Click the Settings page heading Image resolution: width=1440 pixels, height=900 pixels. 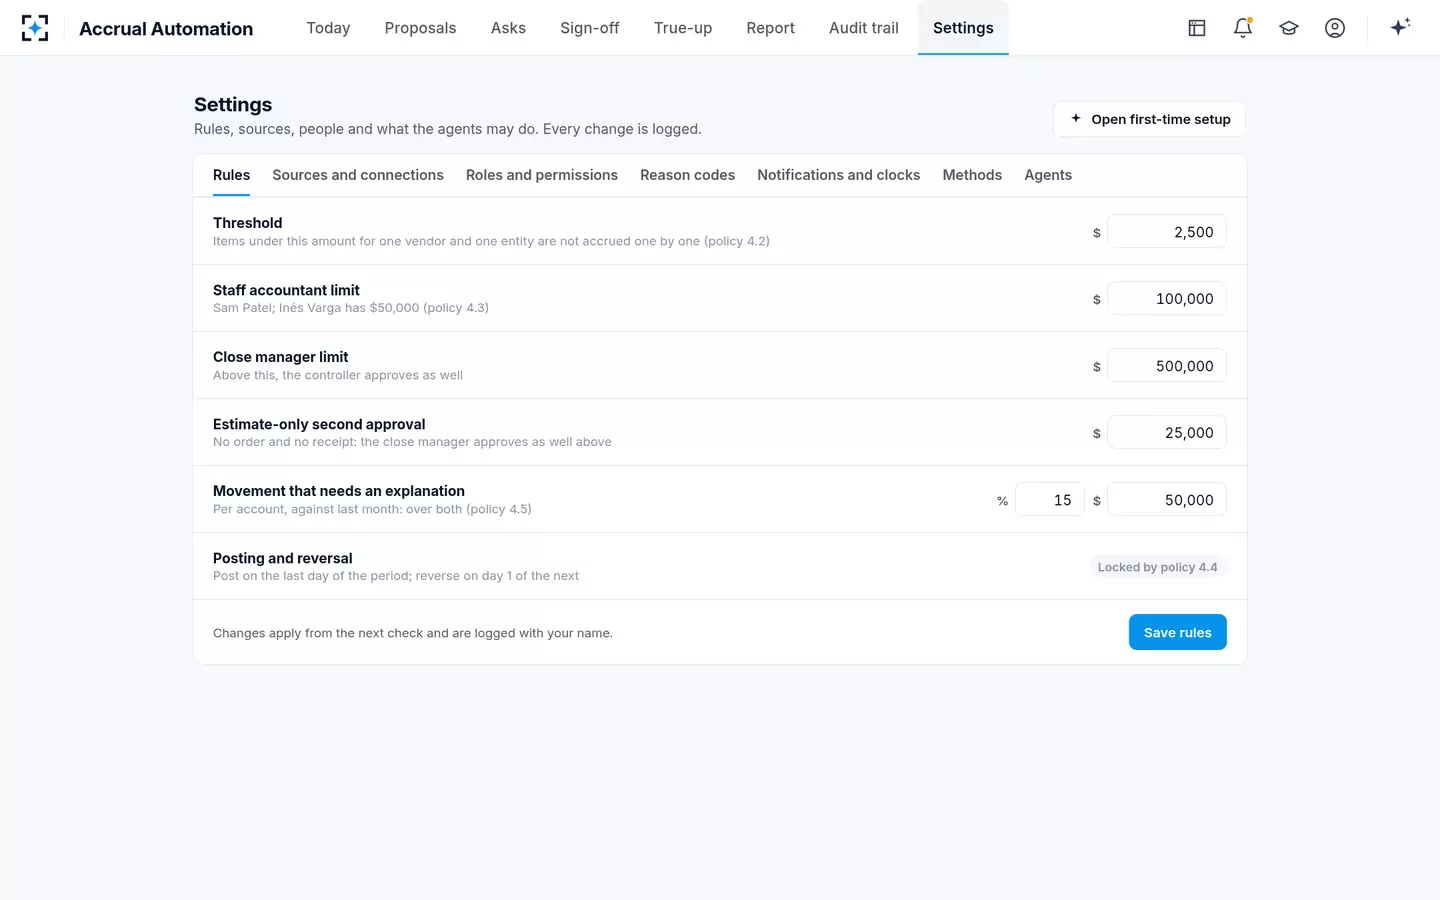point(233,105)
